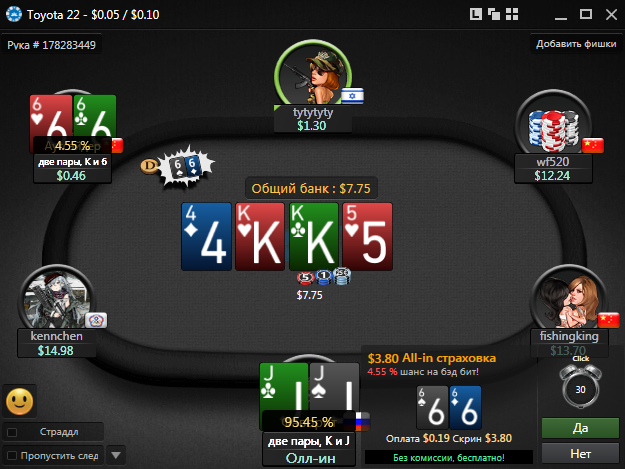Choose the tile grid layout icon
The width and height of the screenshot is (625, 469).
pyautogui.click(x=512, y=14)
